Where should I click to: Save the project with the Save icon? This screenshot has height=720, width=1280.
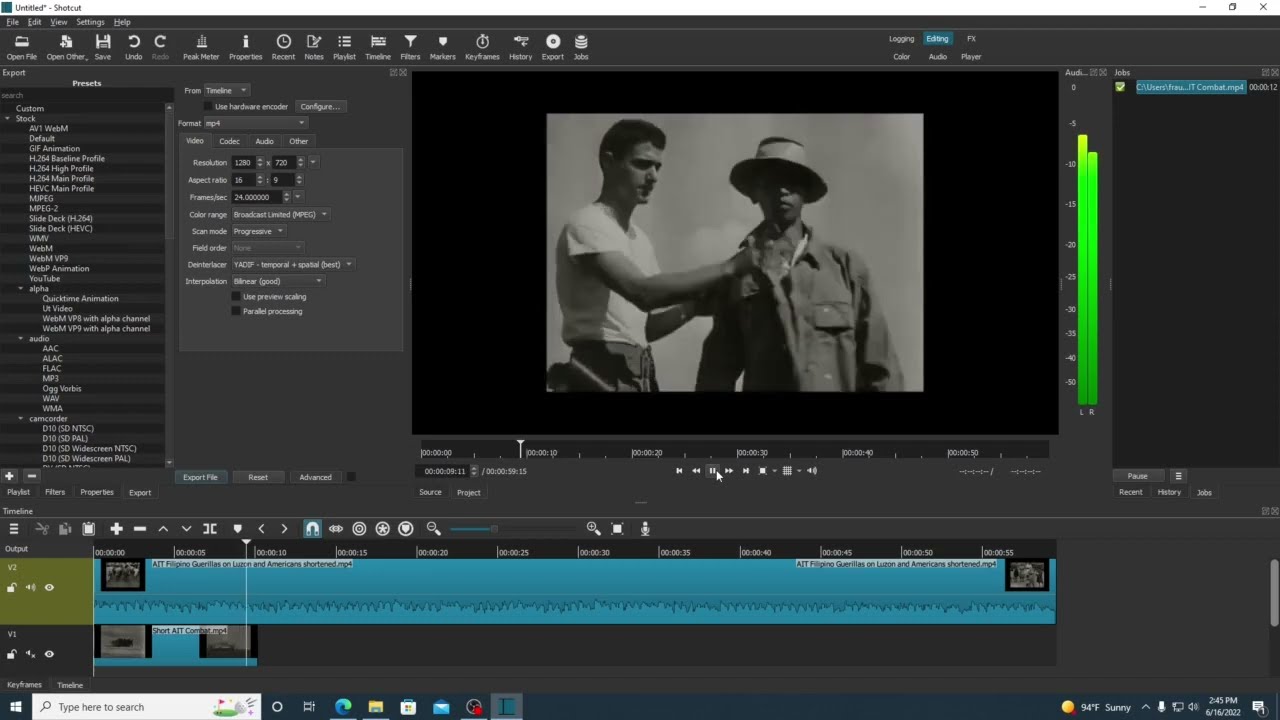102,46
